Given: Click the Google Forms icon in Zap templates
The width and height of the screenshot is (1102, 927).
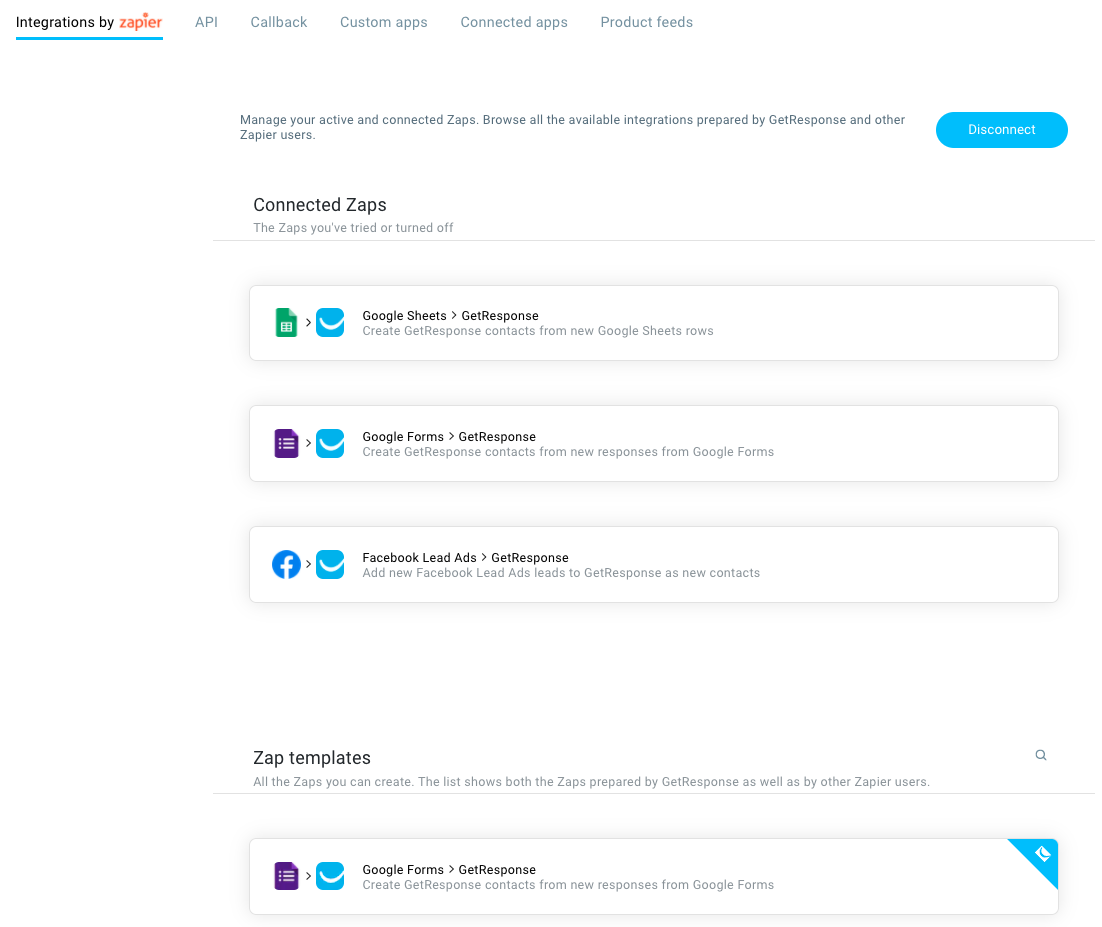Looking at the screenshot, I should tap(286, 876).
